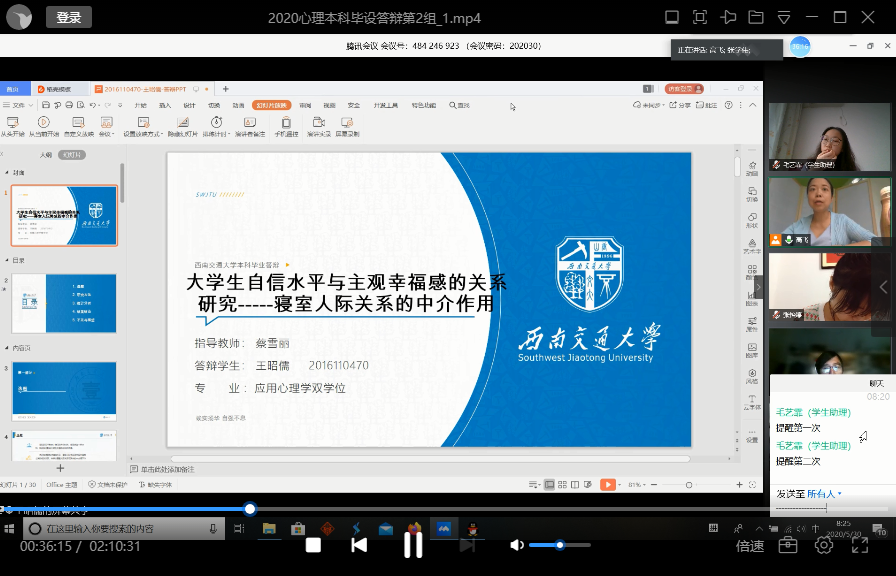
Task: Mute the player volume speaker icon
Action: 516,545
